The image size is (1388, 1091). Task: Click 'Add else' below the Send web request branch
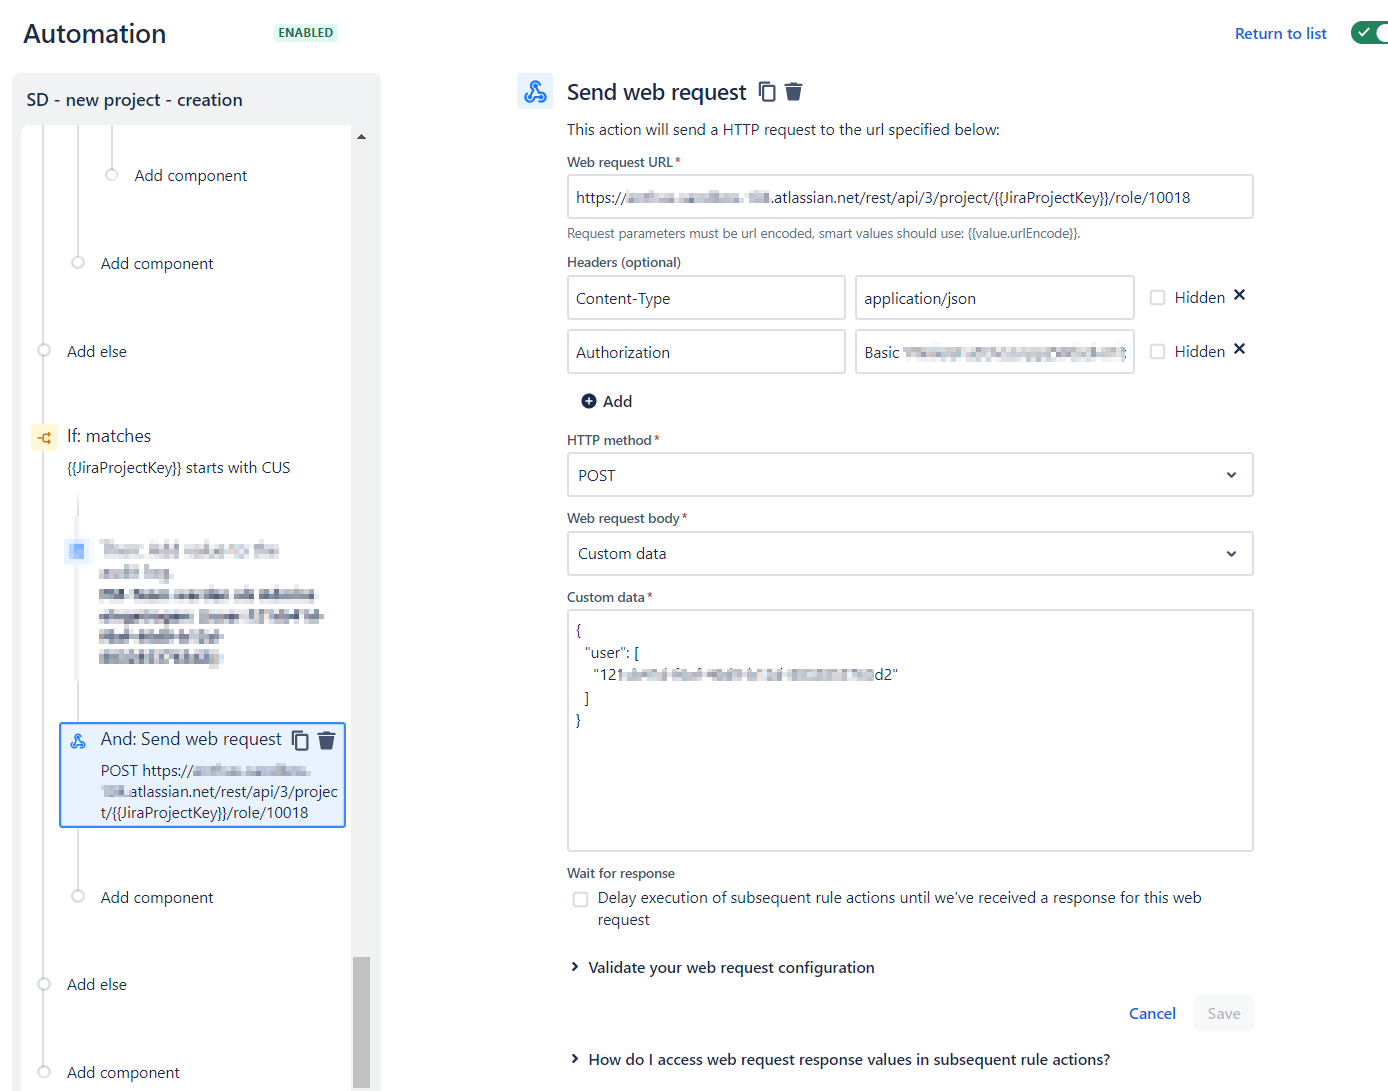click(x=97, y=984)
